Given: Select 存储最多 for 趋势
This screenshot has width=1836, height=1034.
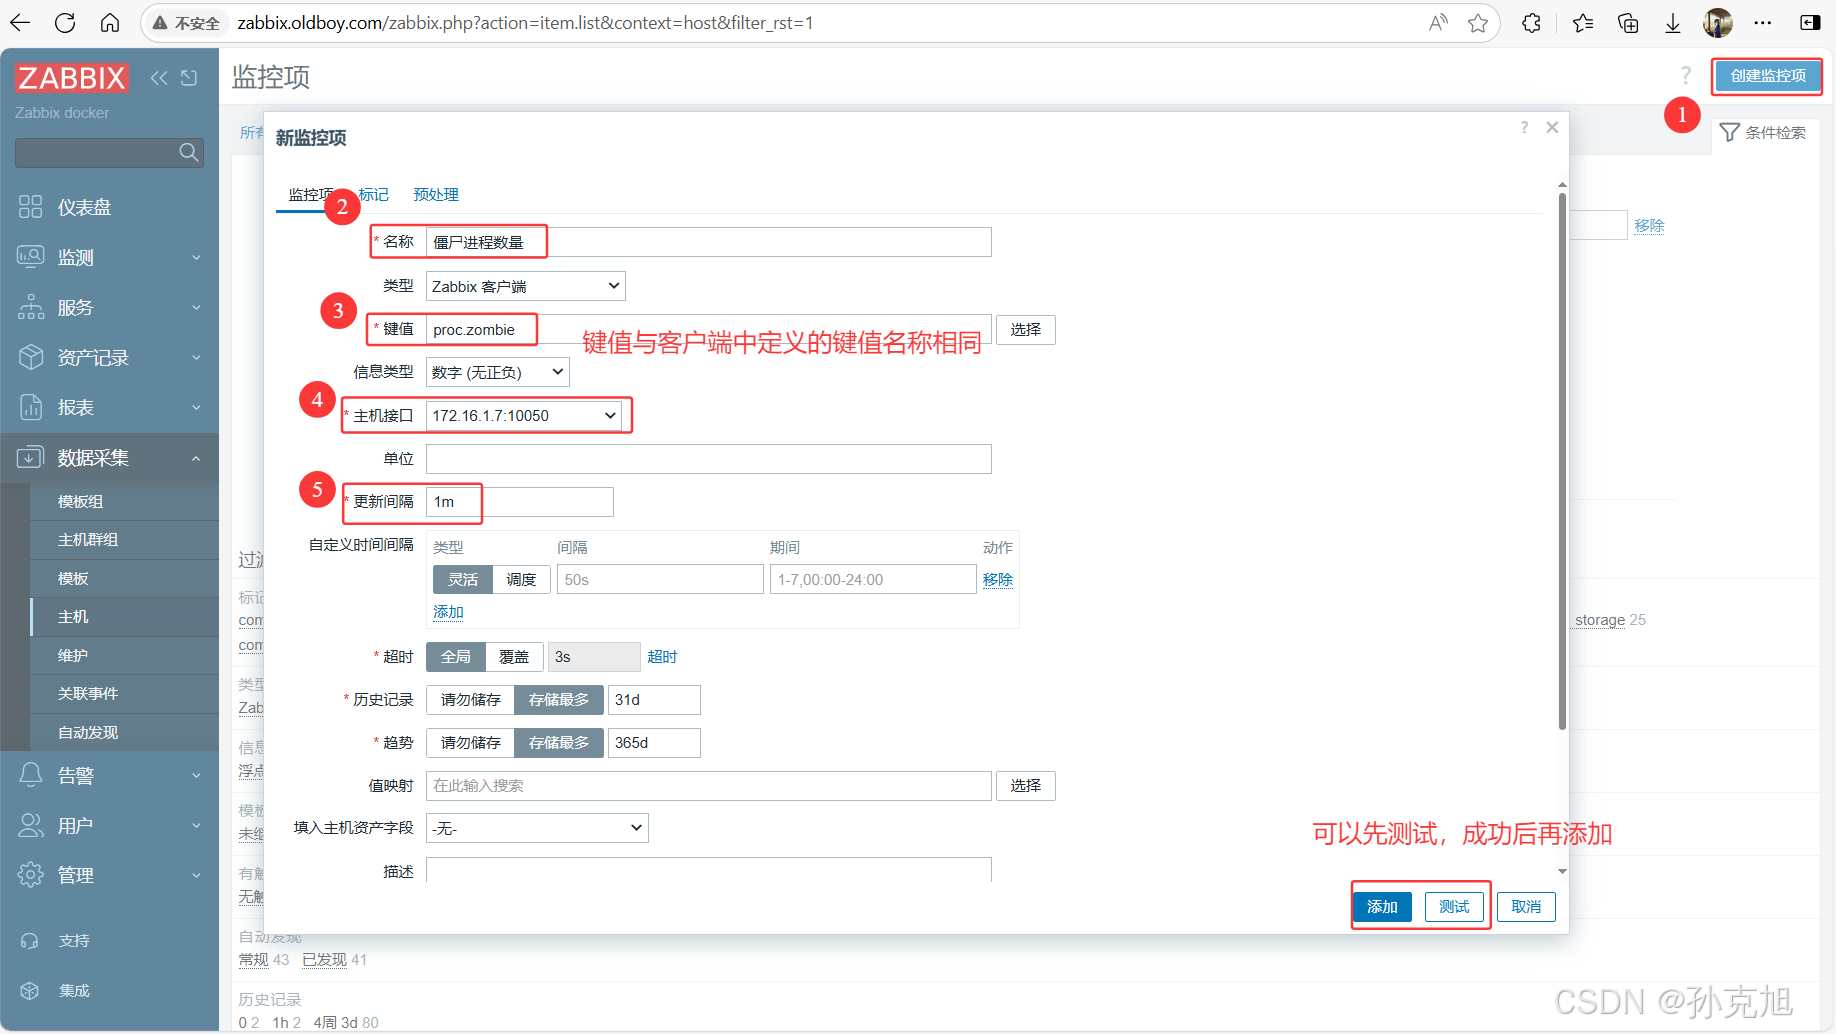Looking at the screenshot, I should click(x=559, y=743).
